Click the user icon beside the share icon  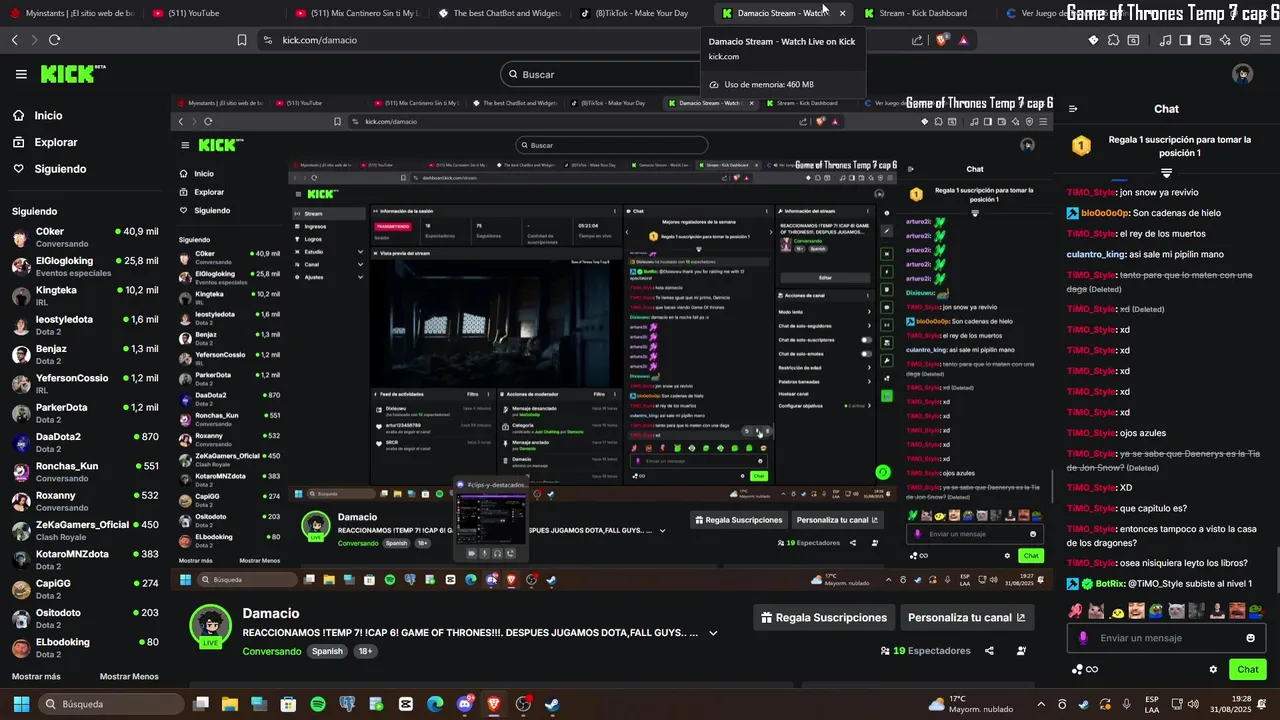click(x=1021, y=650)
